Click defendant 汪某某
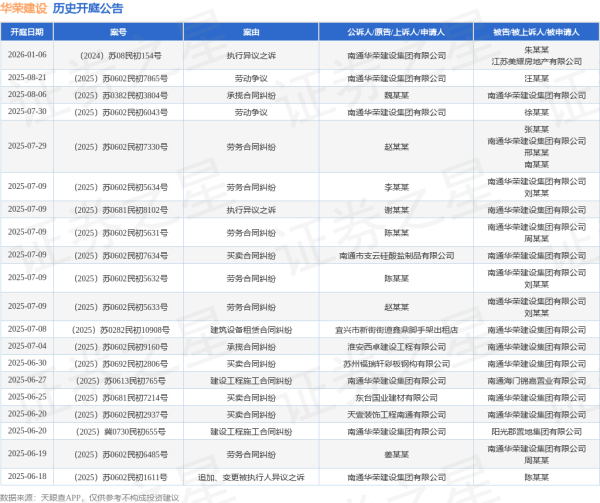 (x=536, y=79)
